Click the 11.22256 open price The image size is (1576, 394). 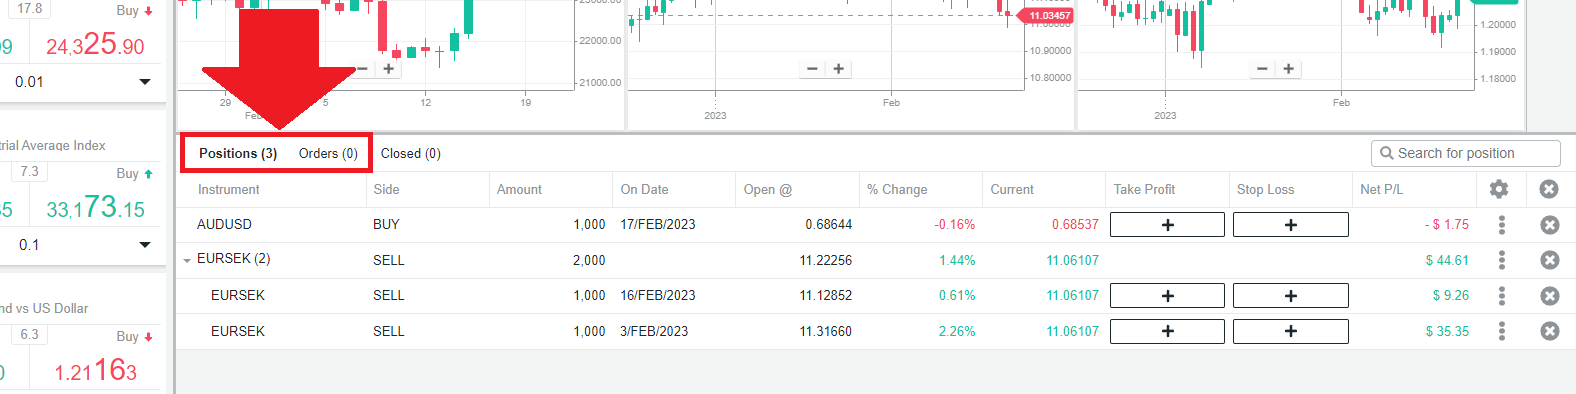(825, 260)
